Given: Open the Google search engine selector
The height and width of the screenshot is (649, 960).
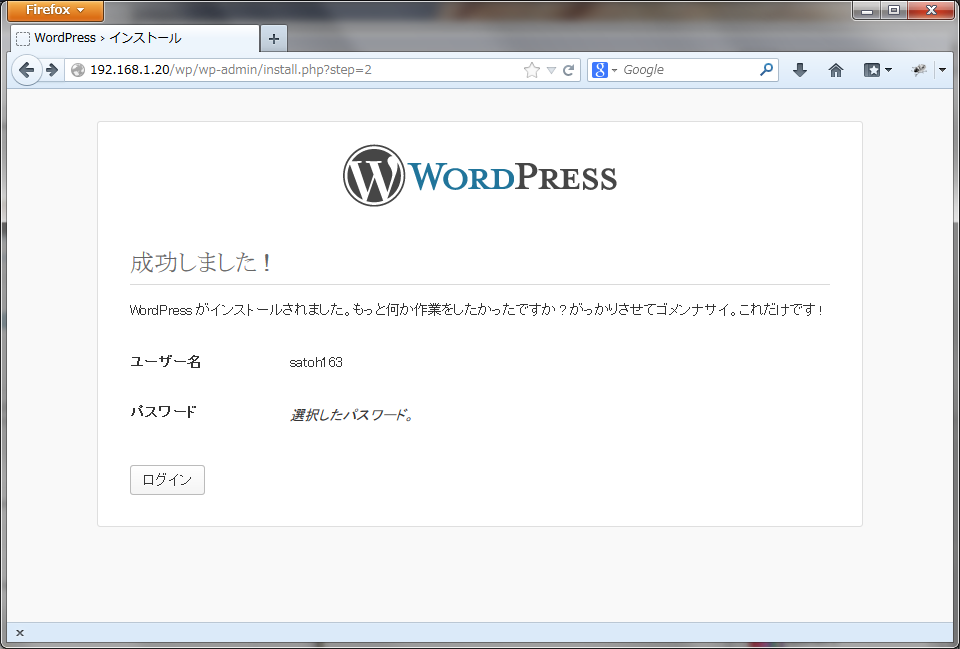Looking at the screenshot, I should (604, 70).
